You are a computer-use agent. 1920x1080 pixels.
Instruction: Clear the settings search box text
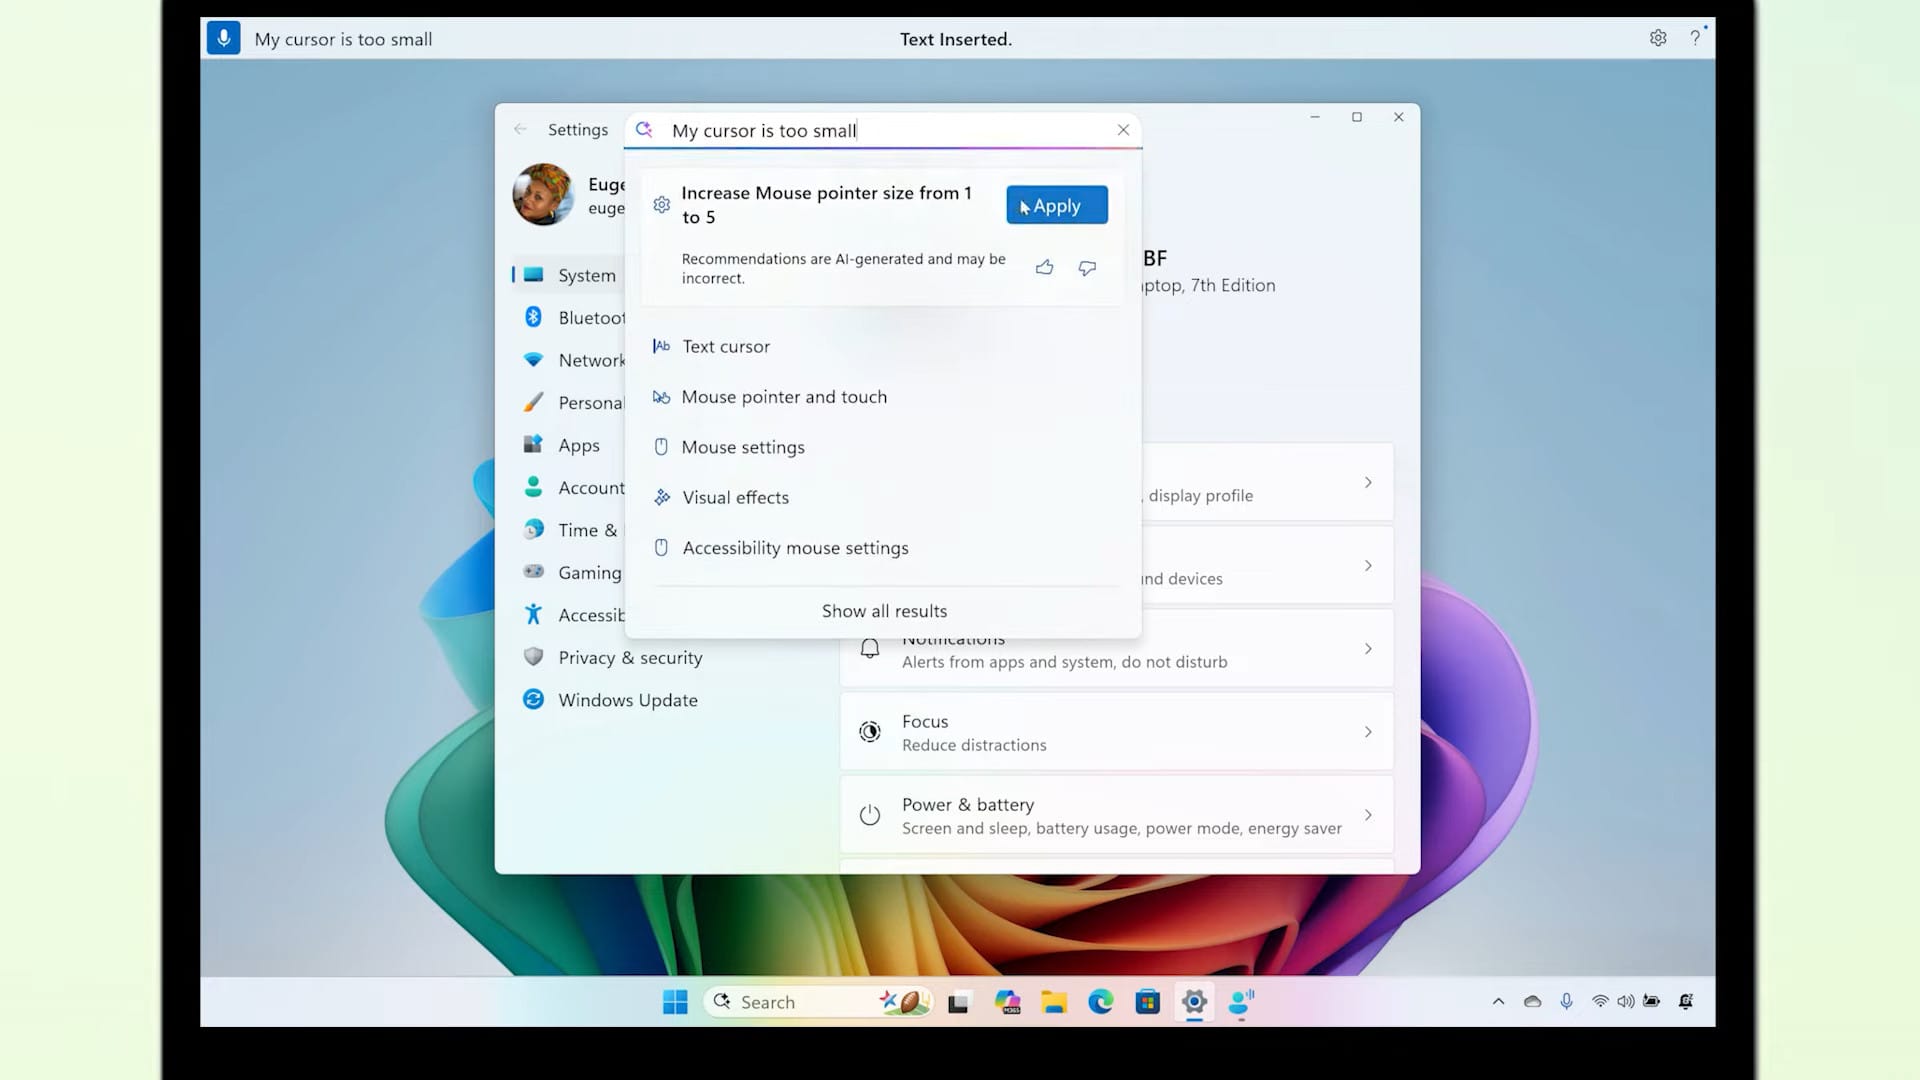tap(1123, 130)
